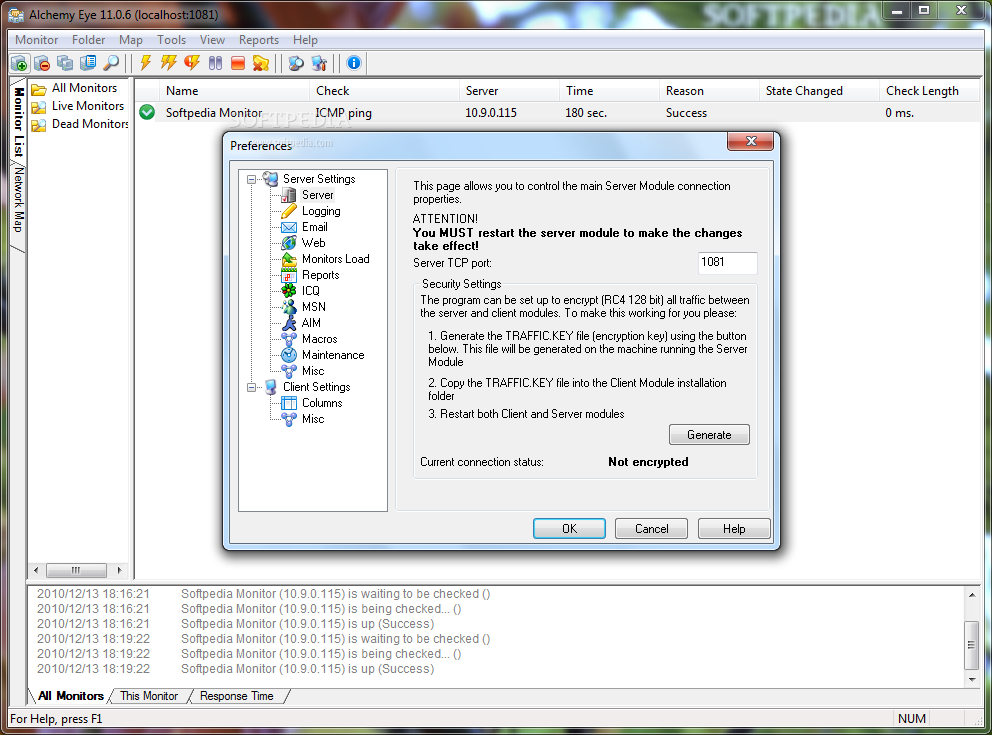Sort by the Check column header

click(384, 91)
